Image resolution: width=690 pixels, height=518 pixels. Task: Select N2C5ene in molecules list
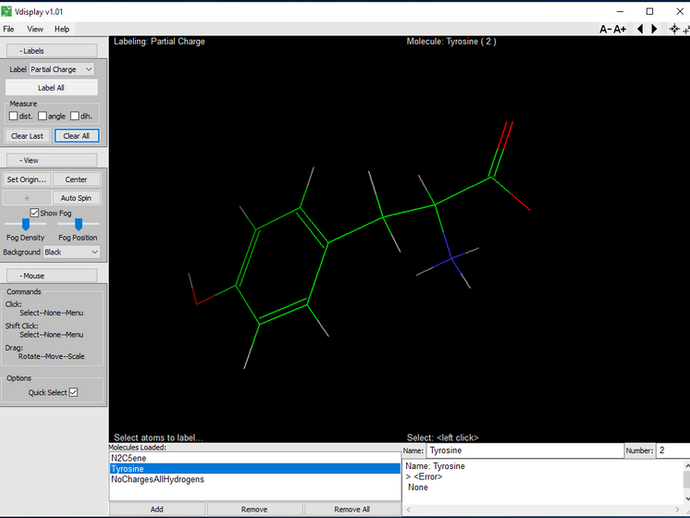coord(255,458)
